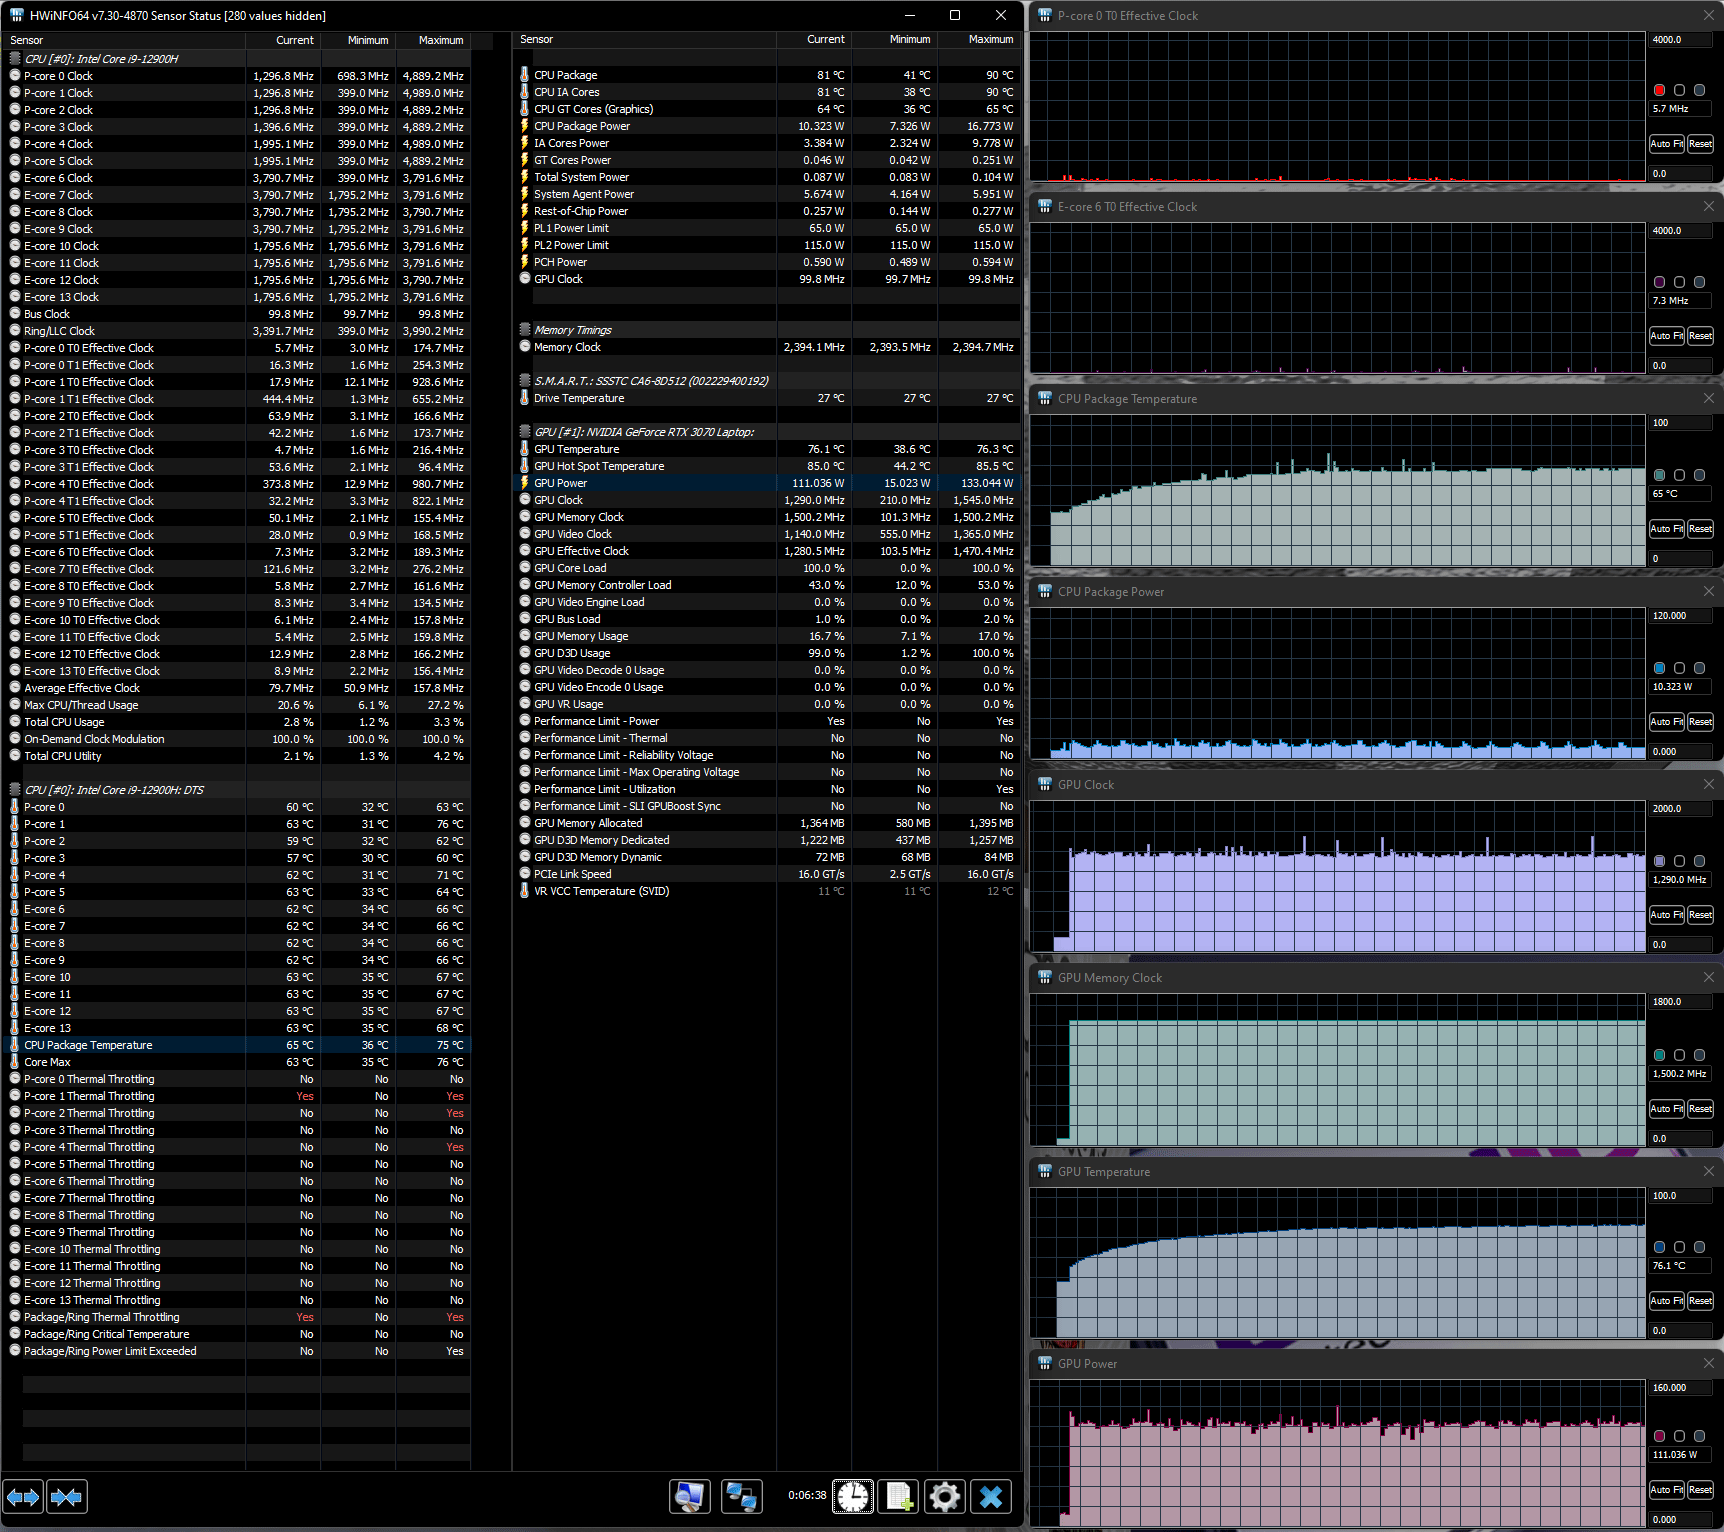This screenshot has height=1532, width=1724.
Task: Click the drive icon beside S.M.A.R.T. header
Action: [525, 381]
